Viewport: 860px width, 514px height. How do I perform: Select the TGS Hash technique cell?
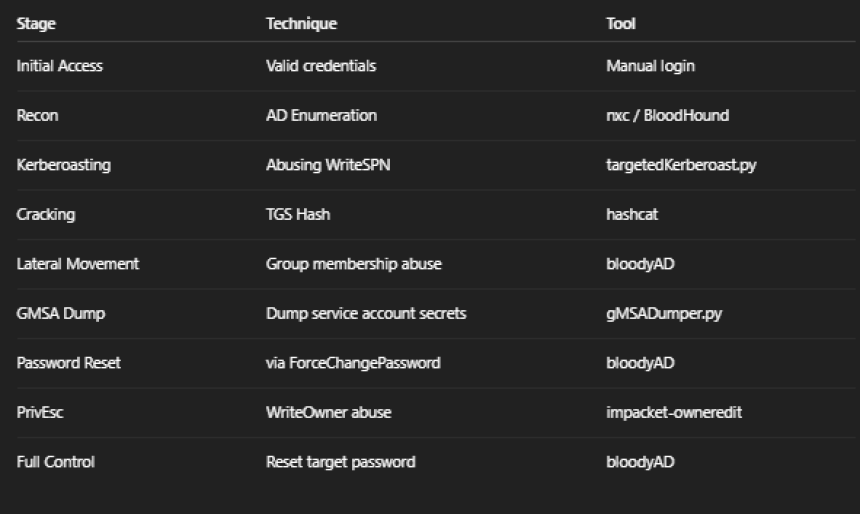click(x=298, y=214)
